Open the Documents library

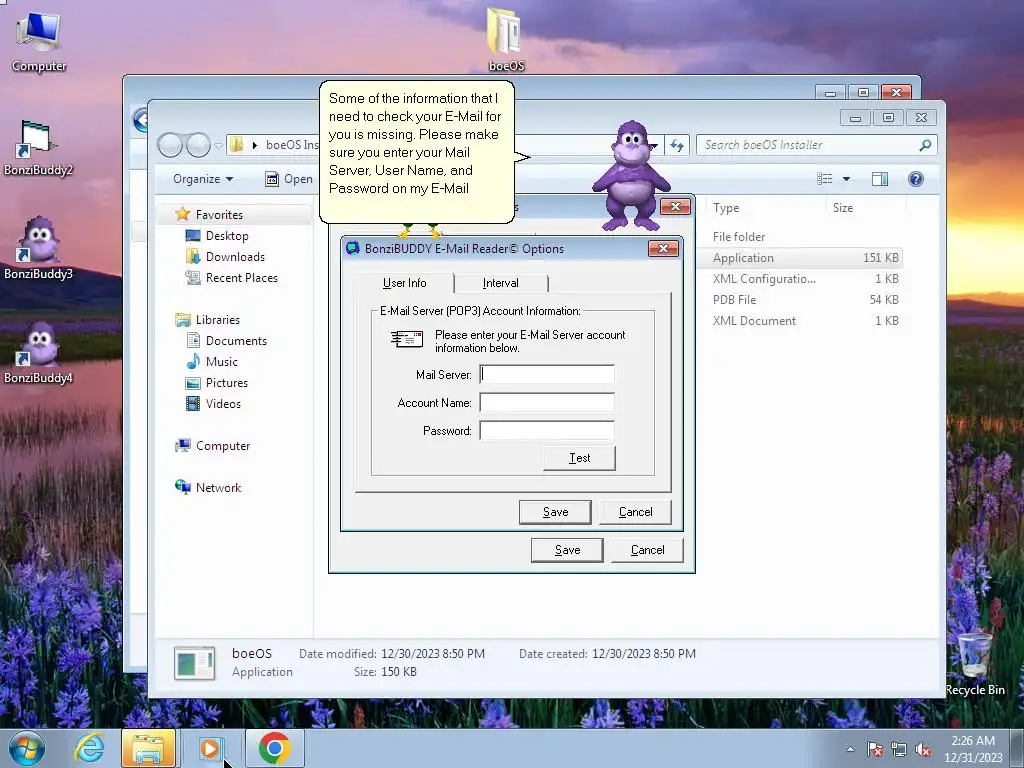pos(236,340)
